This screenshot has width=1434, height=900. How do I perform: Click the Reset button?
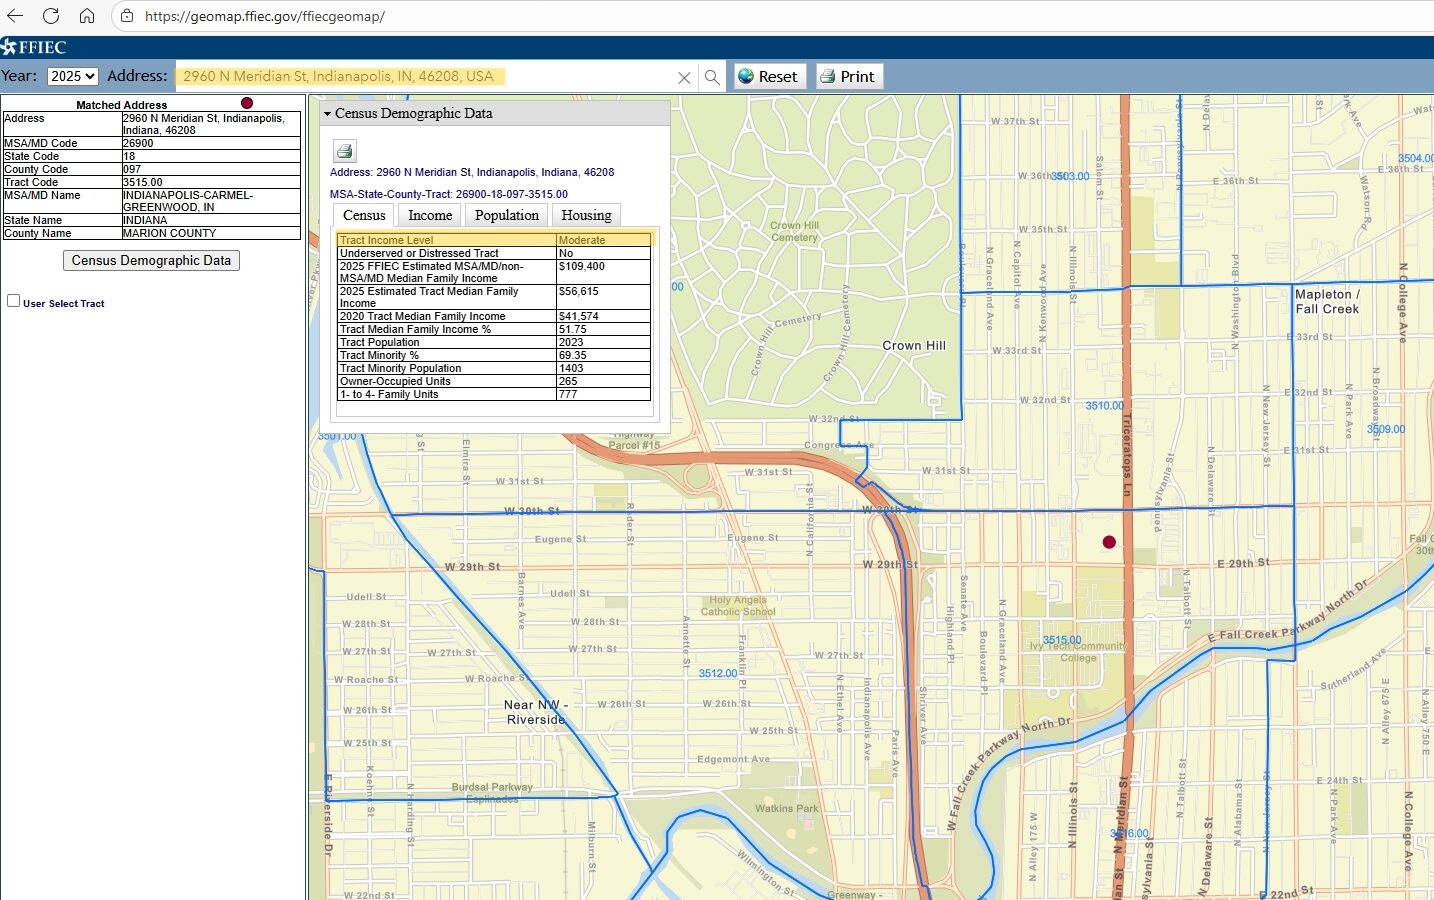point(769,76)
